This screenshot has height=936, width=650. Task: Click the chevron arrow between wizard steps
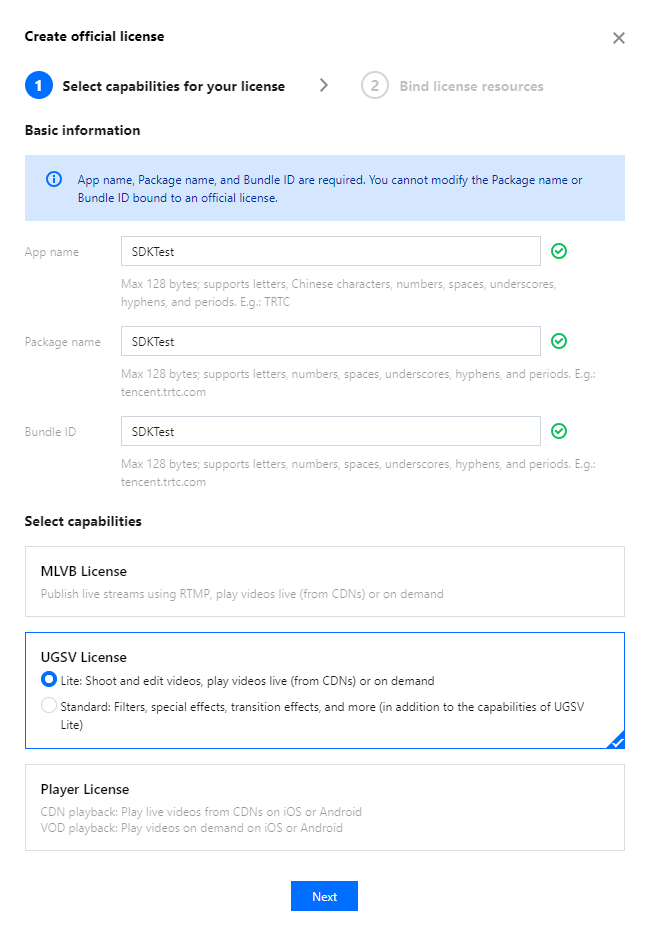click(323, 86)
